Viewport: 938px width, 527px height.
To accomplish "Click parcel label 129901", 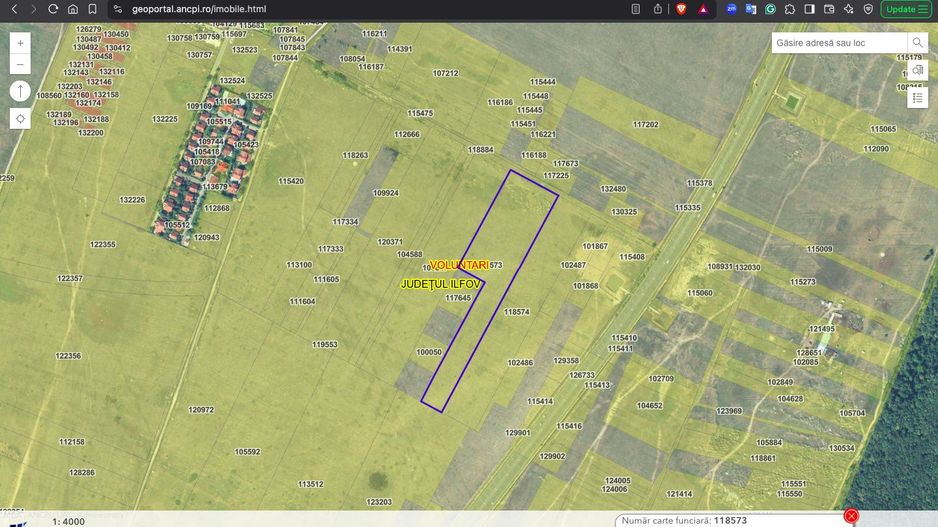I will (517, 432).
